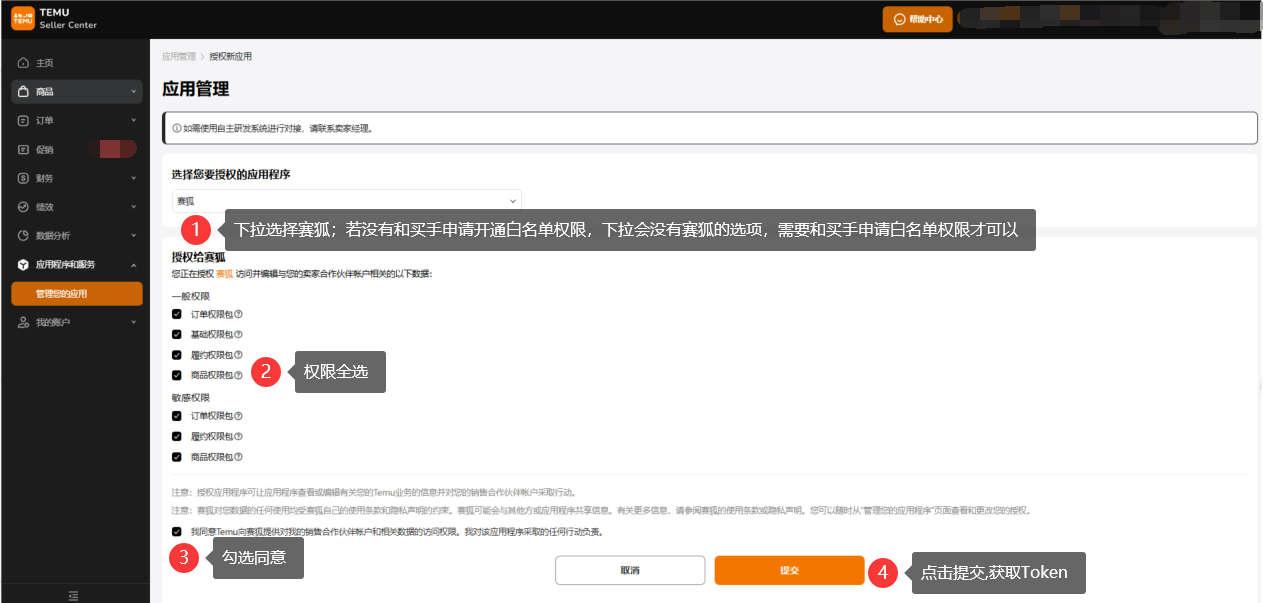Expand the 财务 menu chevron
The height and width of the screenshot is (603, 1263).
[133, 178]
